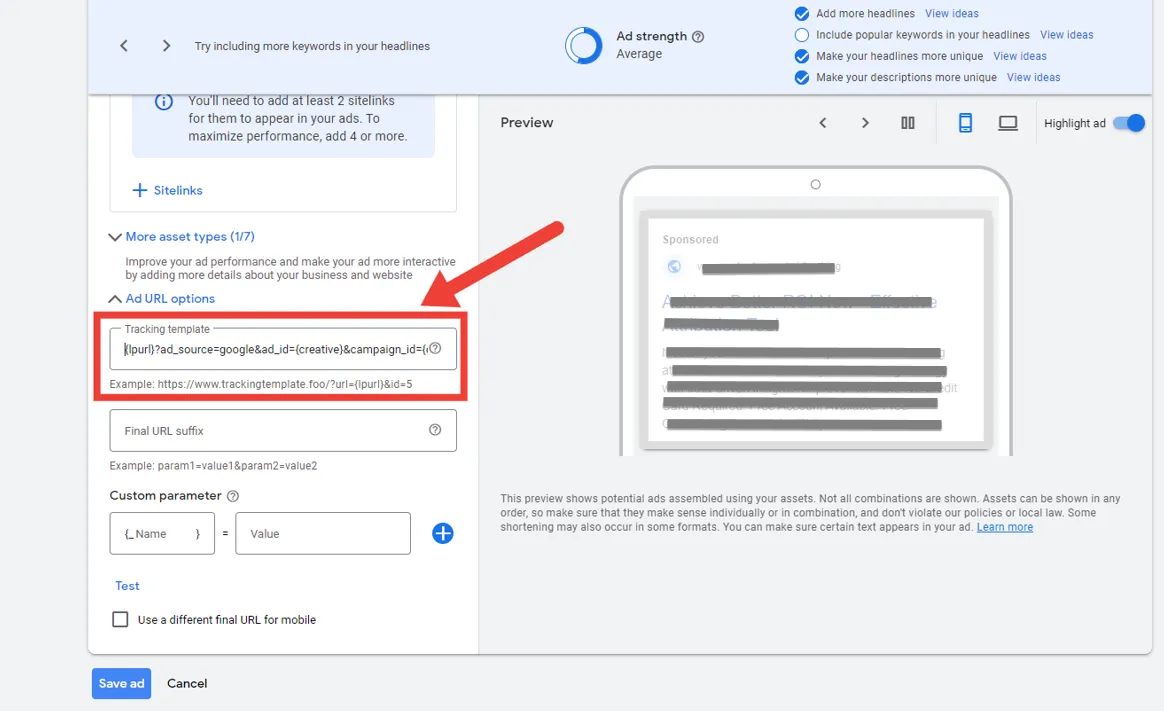Select mobile device preview
This screenshot has width=1164, height=711.
(x=965, y=123)
